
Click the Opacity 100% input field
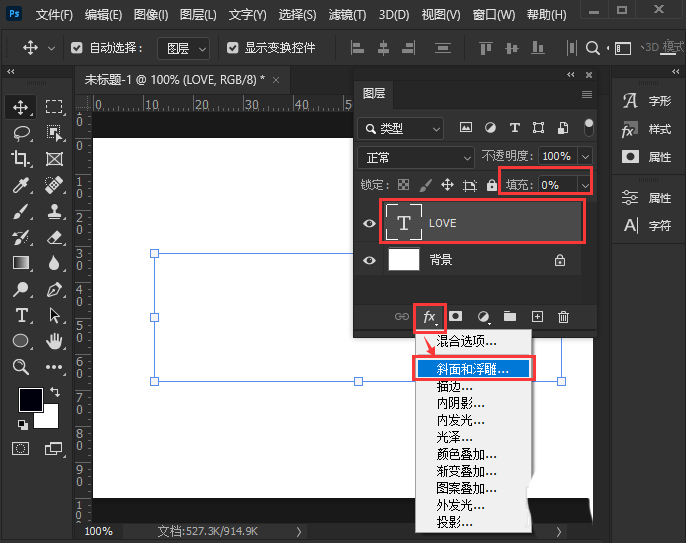(558, 156)
